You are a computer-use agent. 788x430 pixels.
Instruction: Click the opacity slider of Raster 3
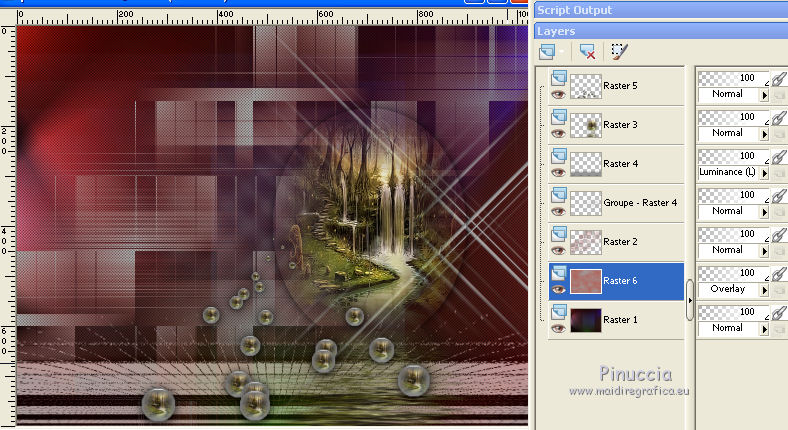click(734, 118)
